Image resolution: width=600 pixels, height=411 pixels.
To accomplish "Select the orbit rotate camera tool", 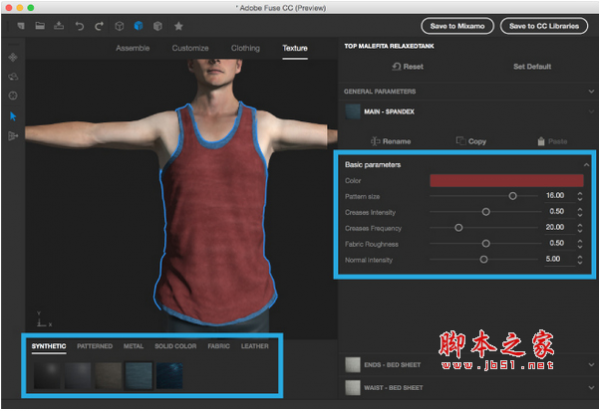I will coord(13,77).
